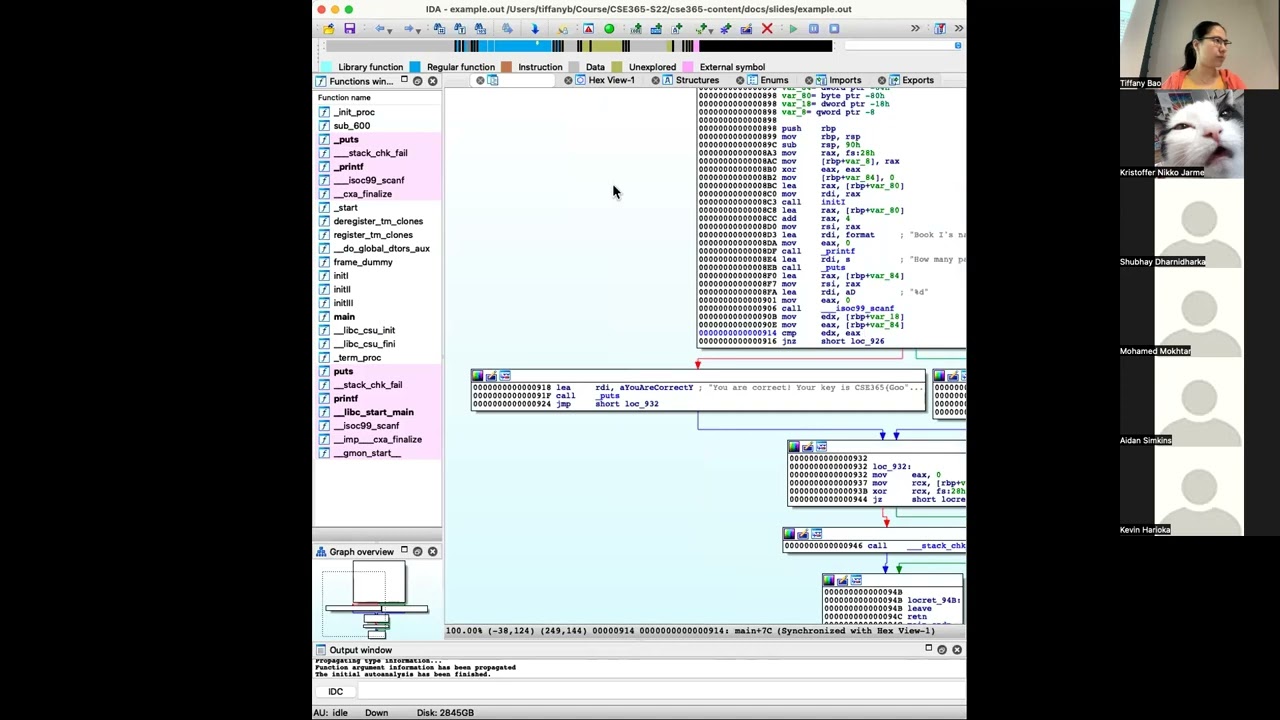Open the forward navigation history dropdown
Image resolution: width=1280 pixels, height=720 pixels.
[x=419, y=29]
